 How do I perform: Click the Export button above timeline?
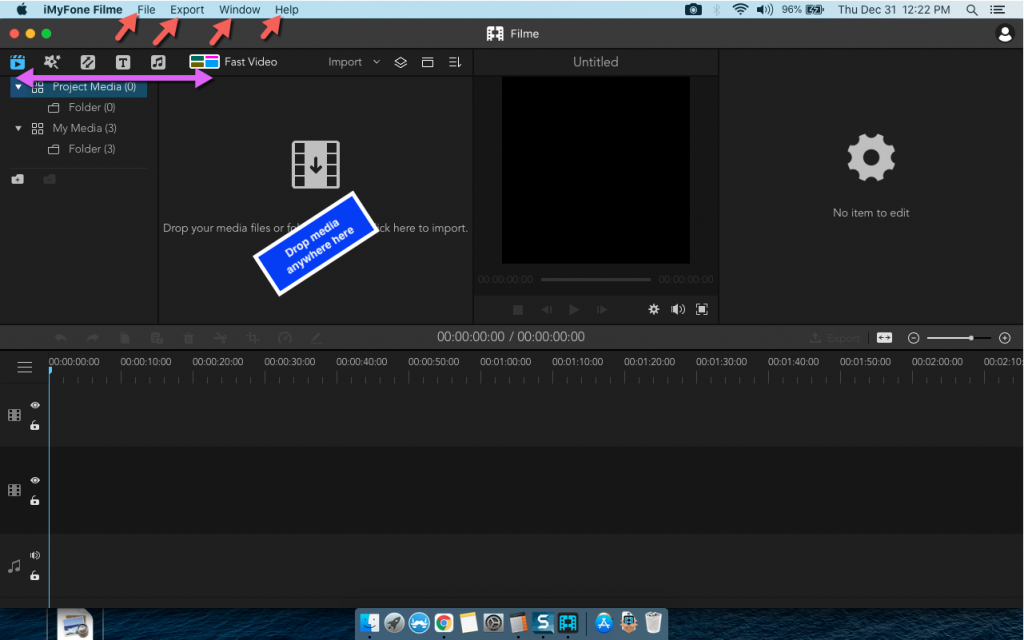click(x=835, y=338)
